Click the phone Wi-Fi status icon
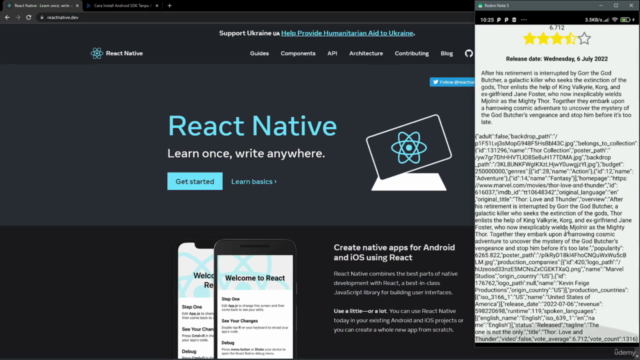This screenshot has height=360, width=640. point(614,20)
